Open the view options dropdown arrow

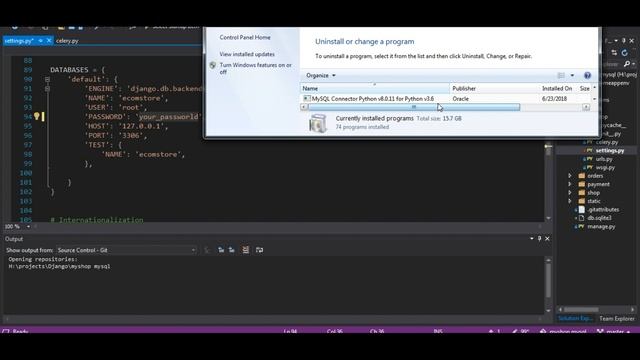572,76
